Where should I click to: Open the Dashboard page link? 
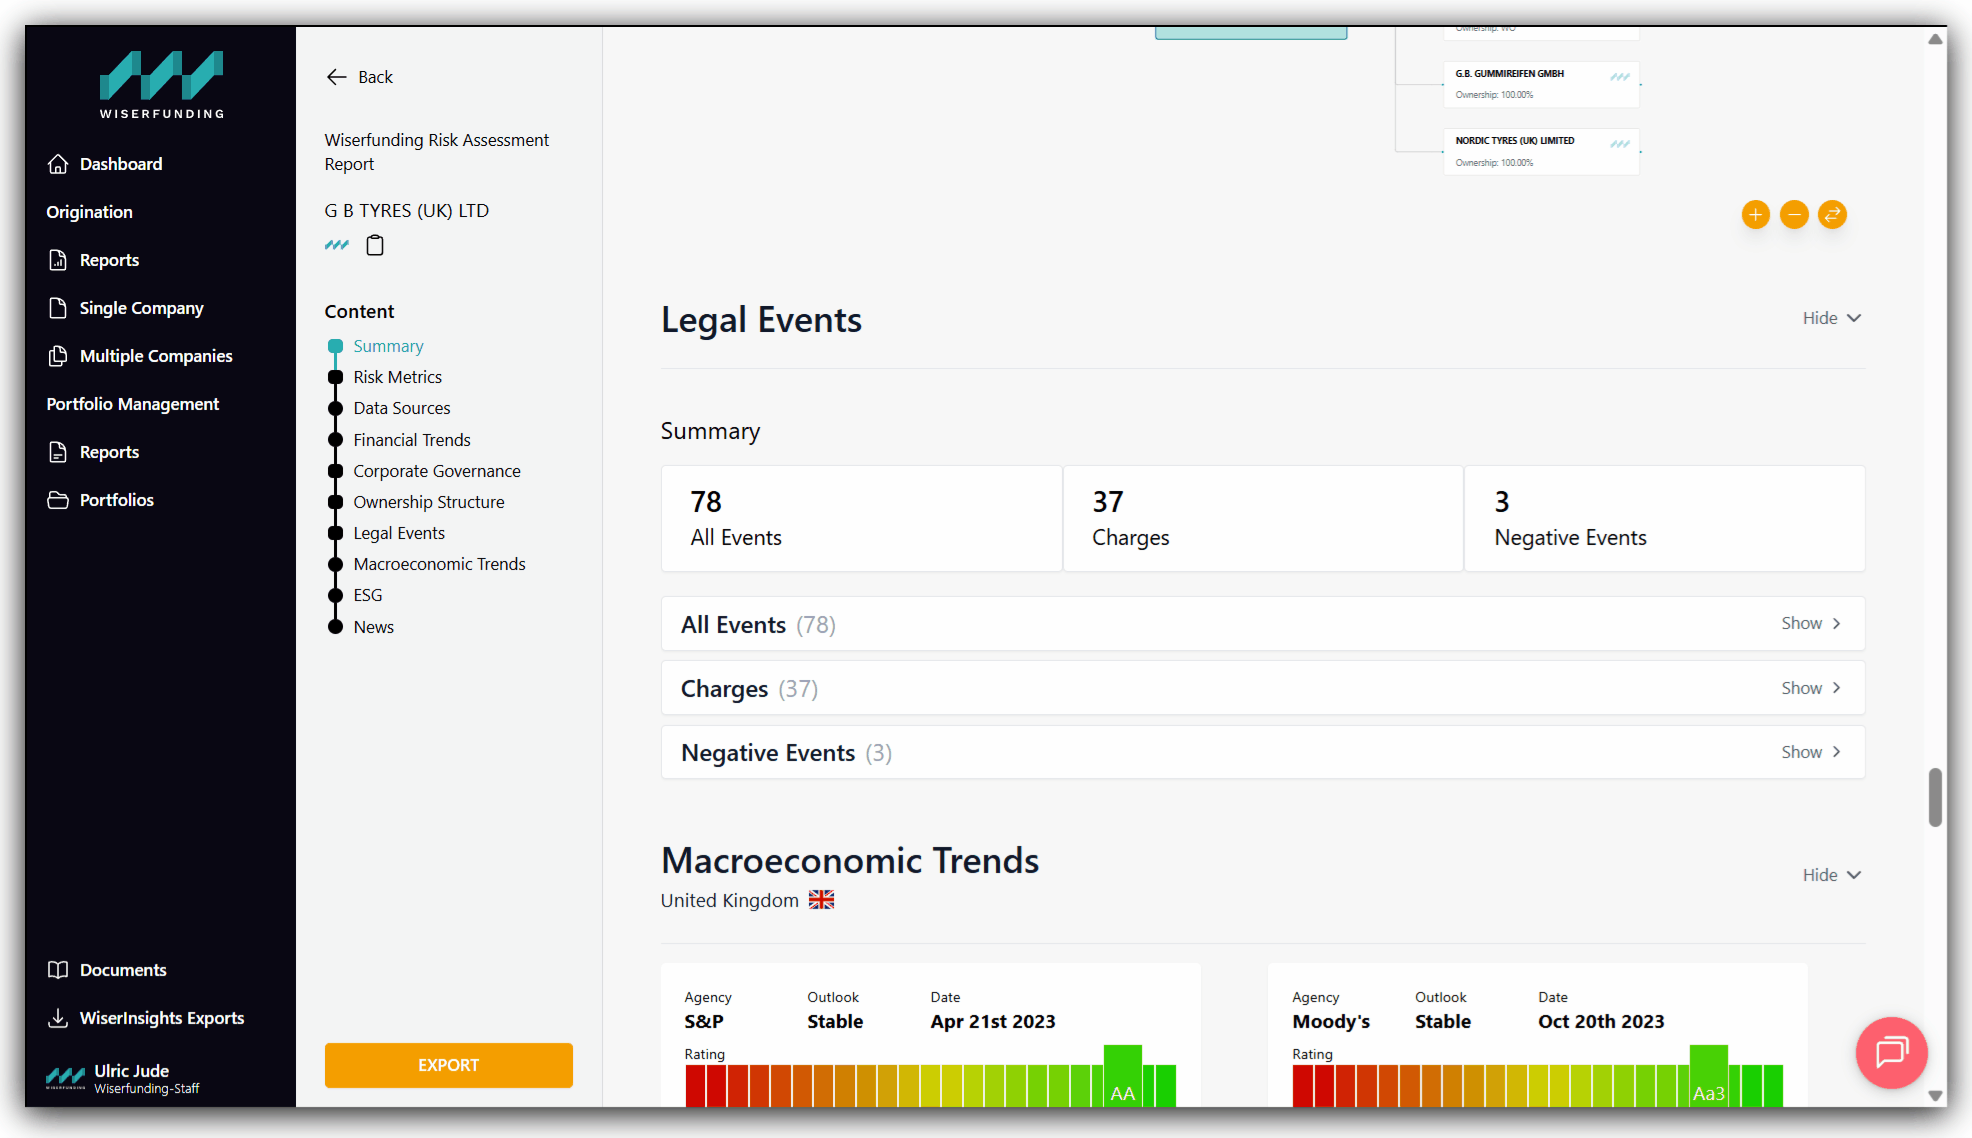(120, 164)
